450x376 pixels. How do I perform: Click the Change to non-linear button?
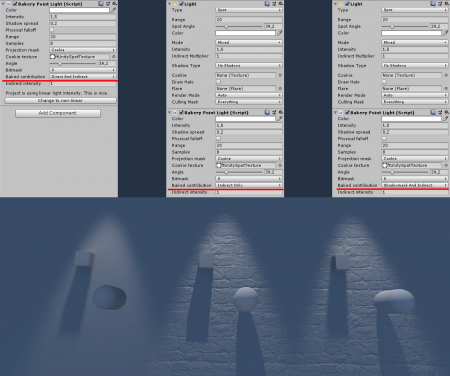tap(60, 100)
